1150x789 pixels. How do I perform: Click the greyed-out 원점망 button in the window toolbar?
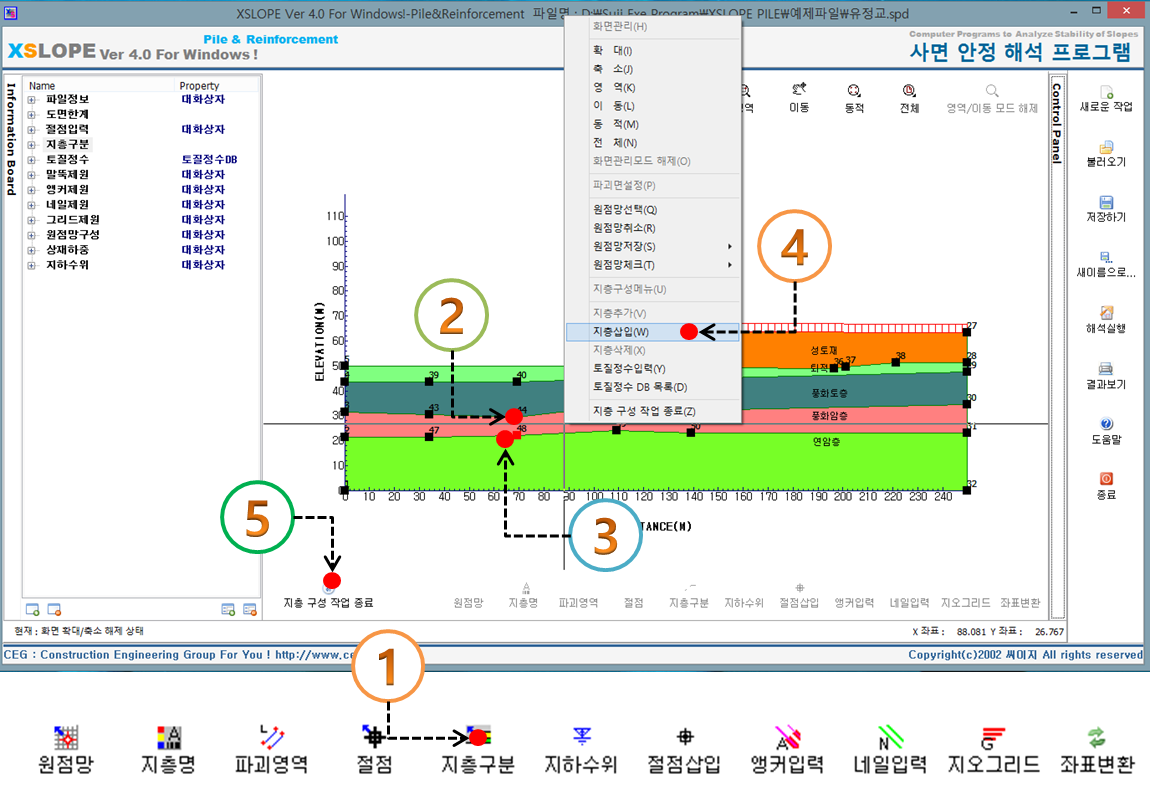point(468,603)
